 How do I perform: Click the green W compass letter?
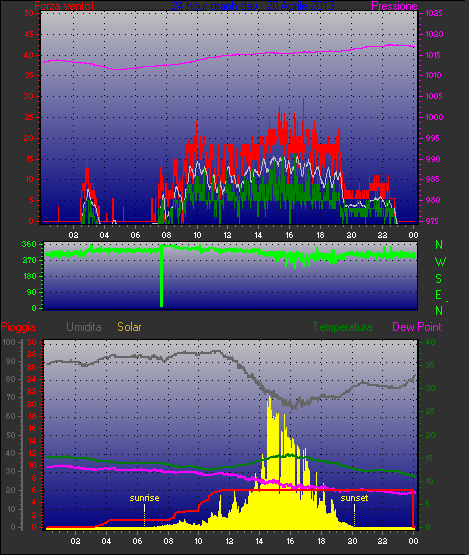tap(440, 262)
